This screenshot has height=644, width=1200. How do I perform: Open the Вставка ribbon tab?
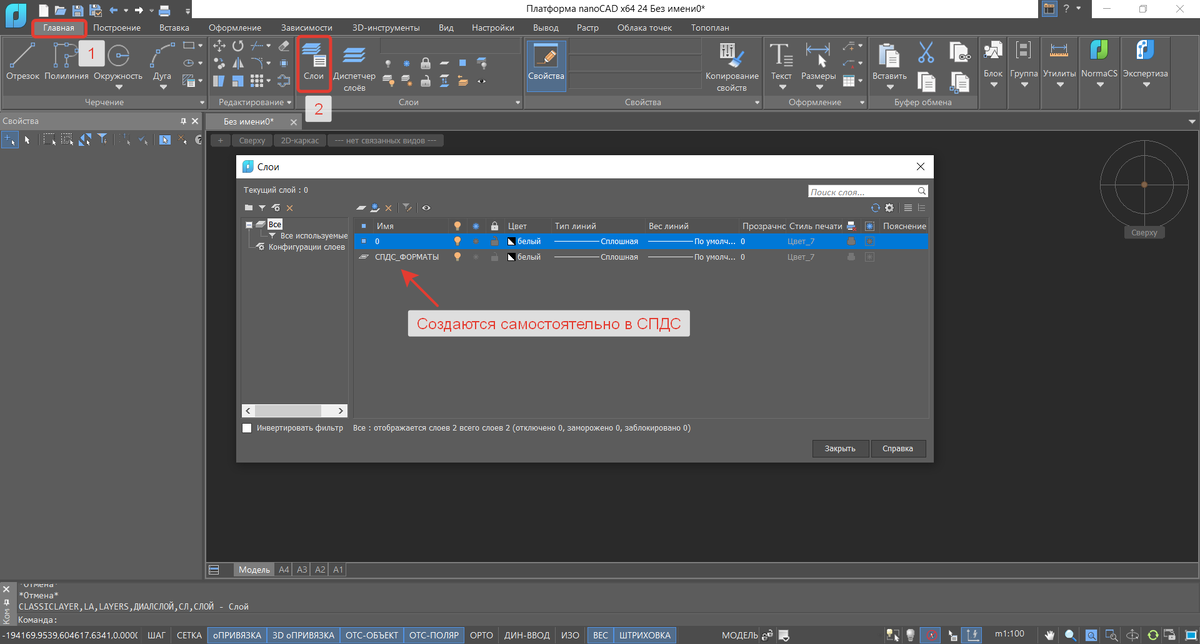[174, 28]
